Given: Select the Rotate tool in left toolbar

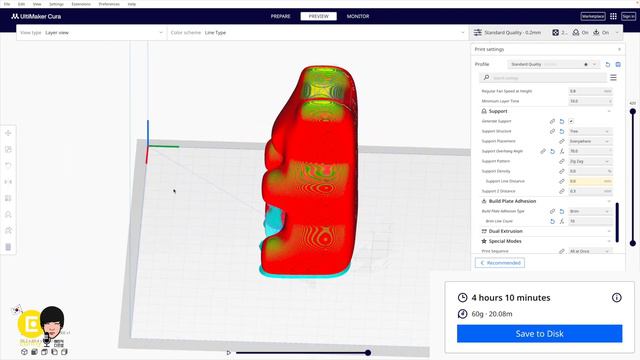Looking at the screenshot, I should pyautogui.click(x=8, y=165).
